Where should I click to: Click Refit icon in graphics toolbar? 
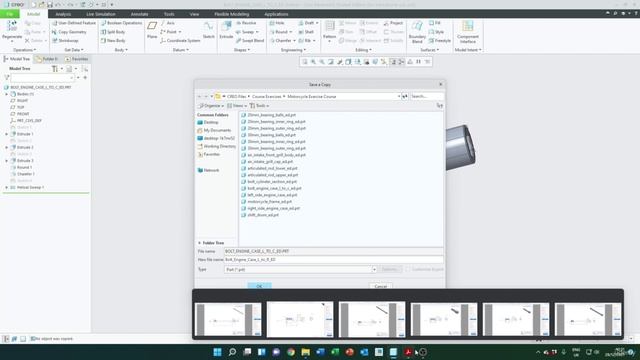[x=304, y=62]
